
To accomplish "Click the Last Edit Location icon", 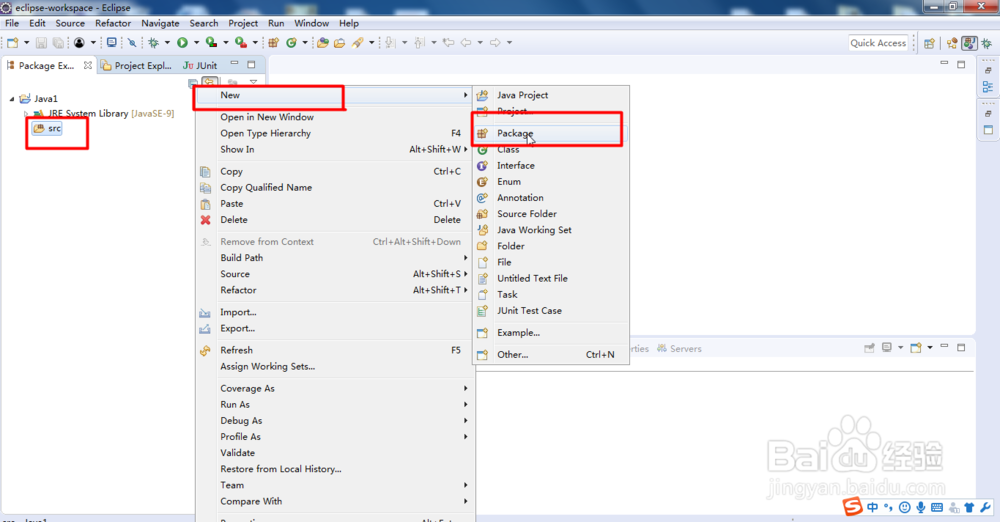I will click(448, 43).
